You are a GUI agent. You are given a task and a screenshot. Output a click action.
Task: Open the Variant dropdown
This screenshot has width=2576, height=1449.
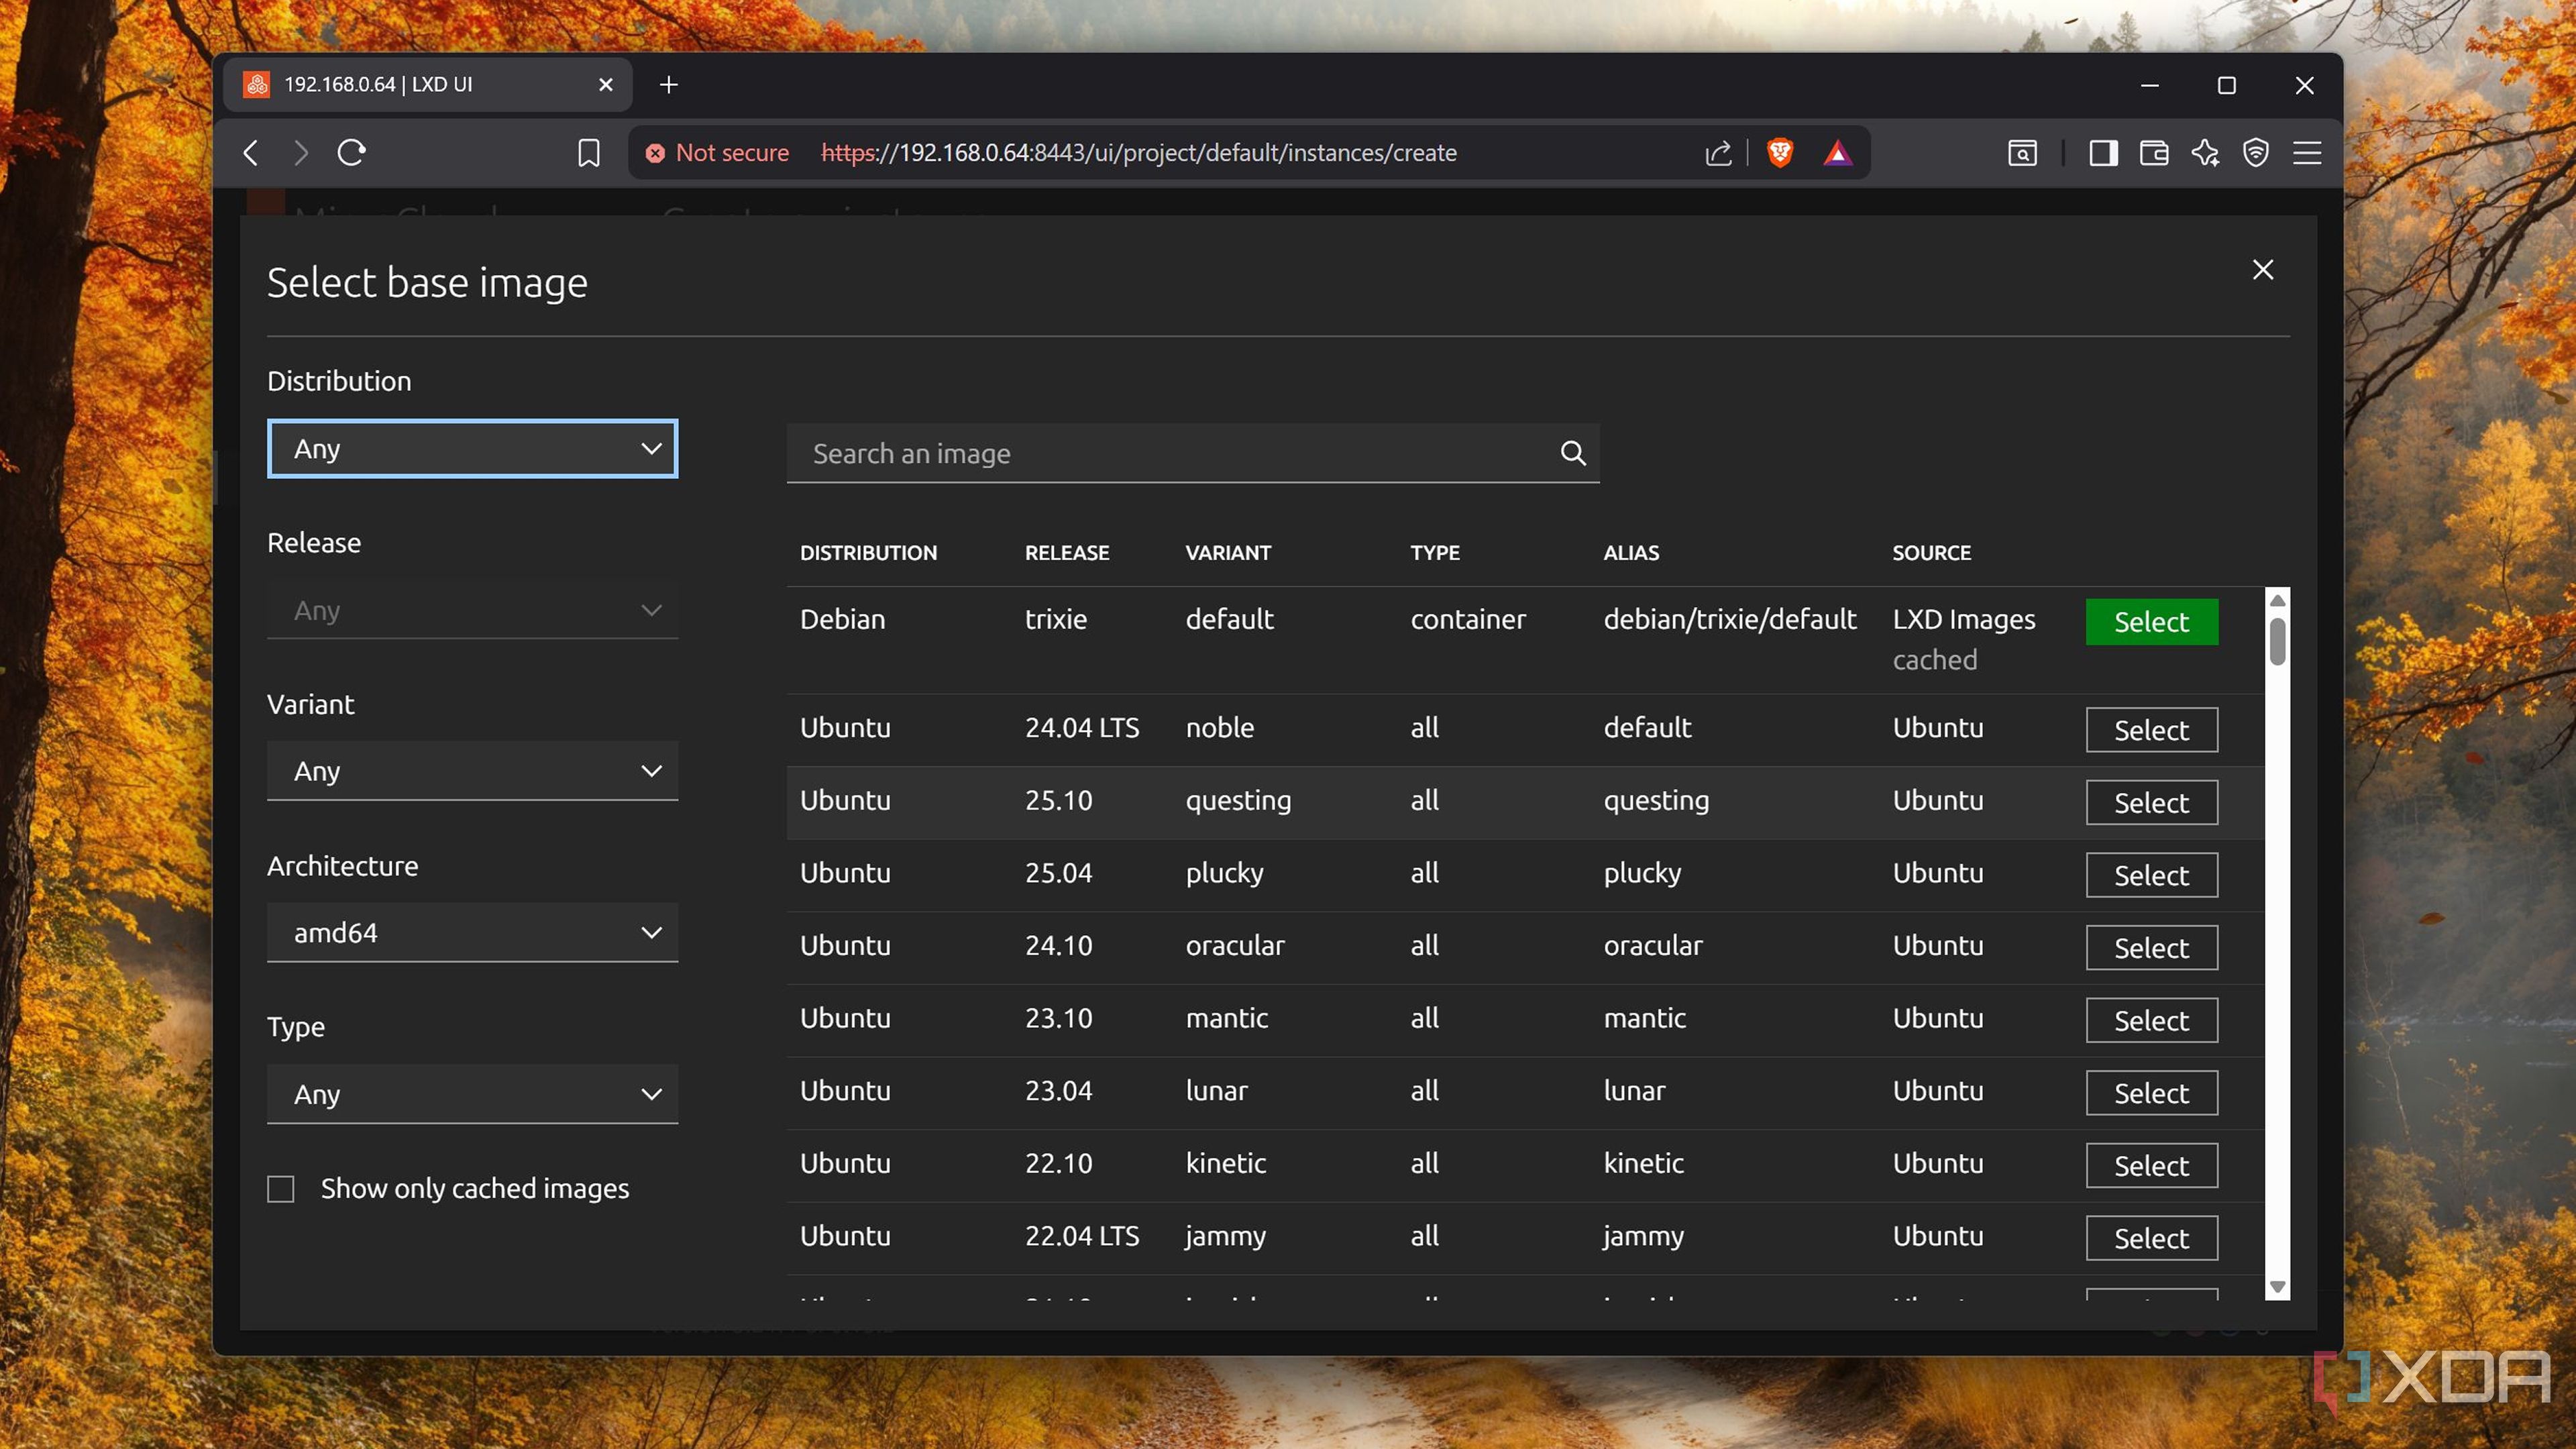coord(472,771)
